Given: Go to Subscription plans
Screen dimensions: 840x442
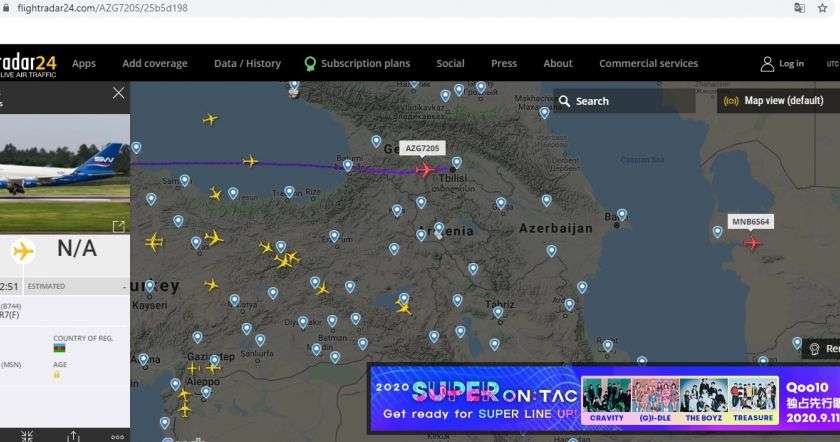Looking at the screenshot, I should click(x=357, y=64).
